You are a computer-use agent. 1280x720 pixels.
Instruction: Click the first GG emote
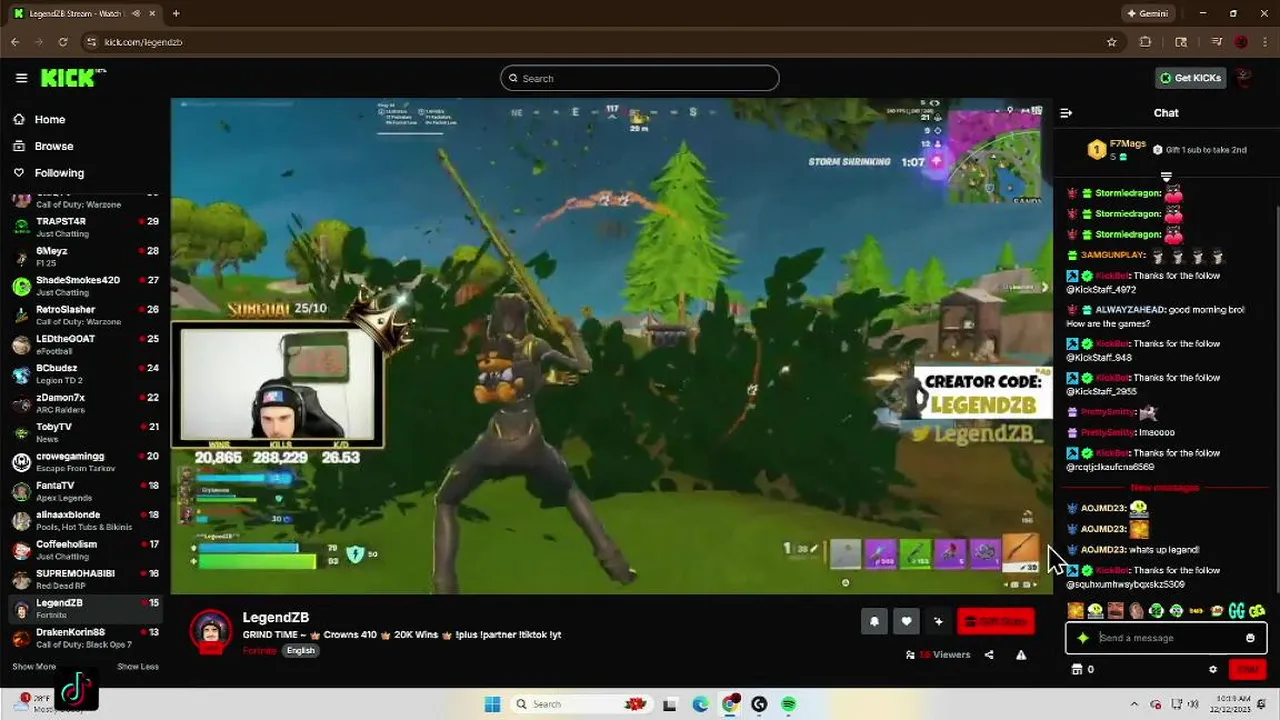point(1236,610)
